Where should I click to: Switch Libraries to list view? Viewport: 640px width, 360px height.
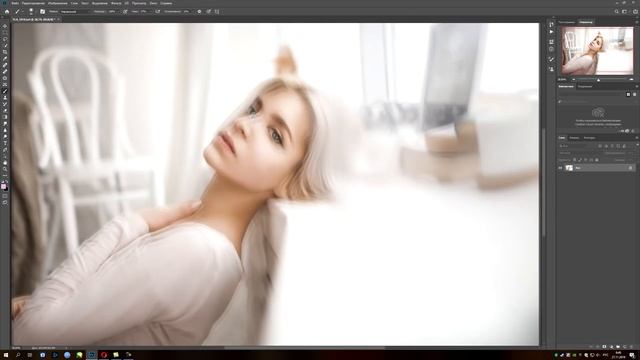[634, 94]
